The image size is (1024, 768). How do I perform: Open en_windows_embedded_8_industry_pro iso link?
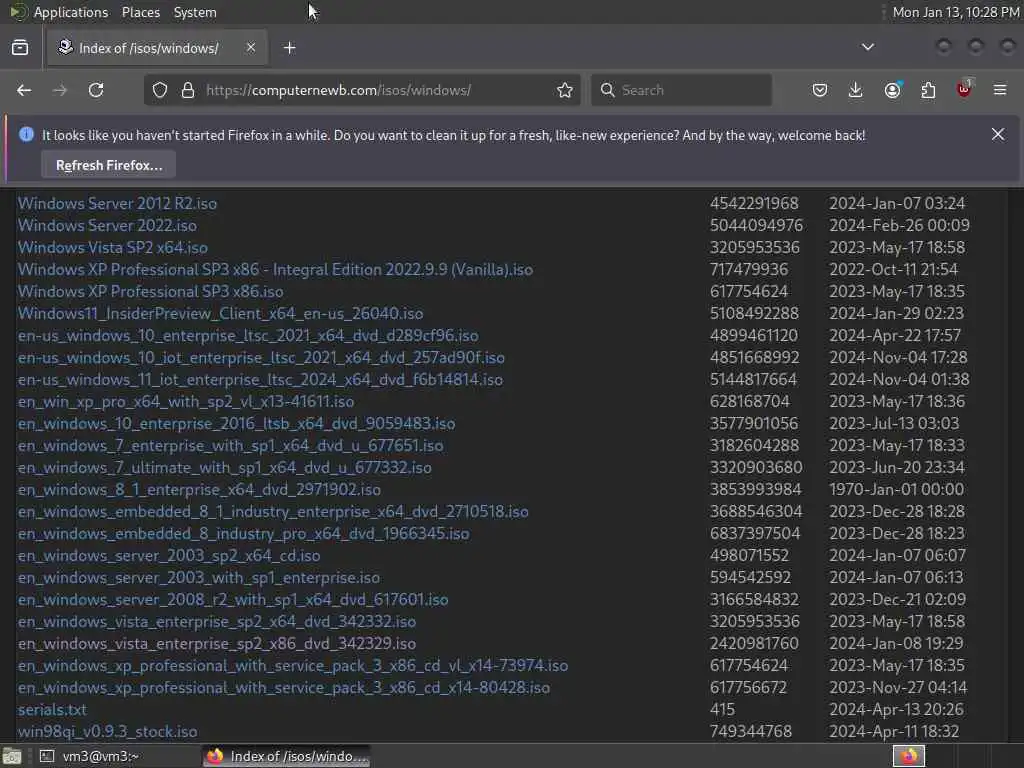pos(243,533)
